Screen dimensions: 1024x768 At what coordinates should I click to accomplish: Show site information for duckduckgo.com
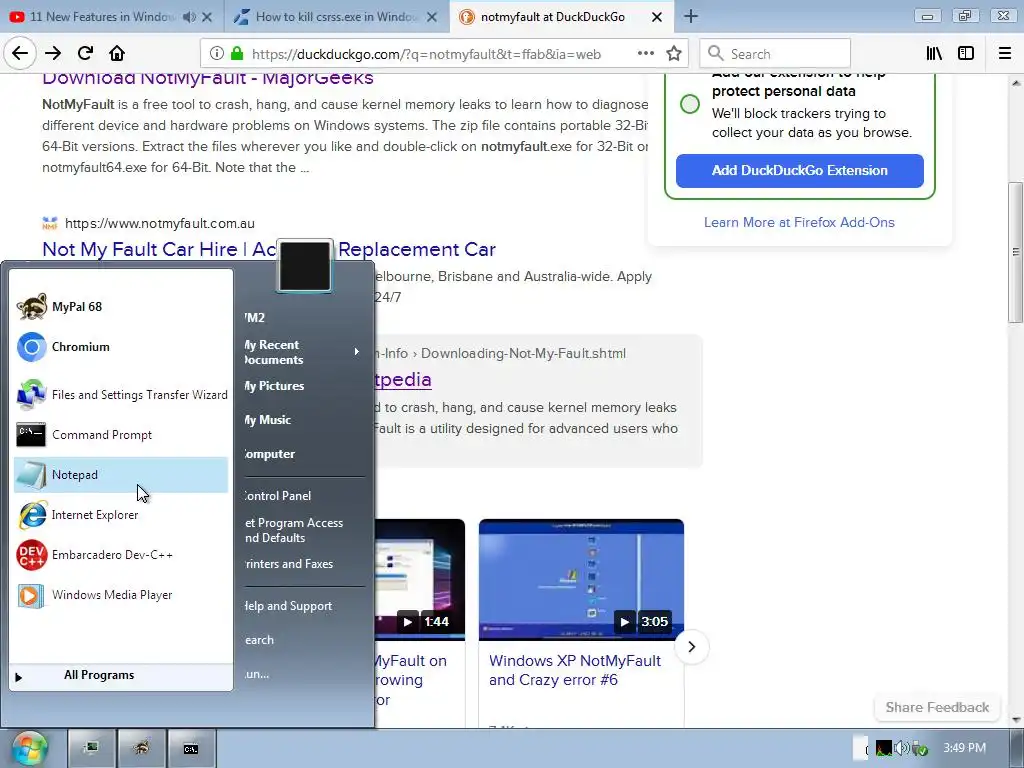tap(216, 54)
